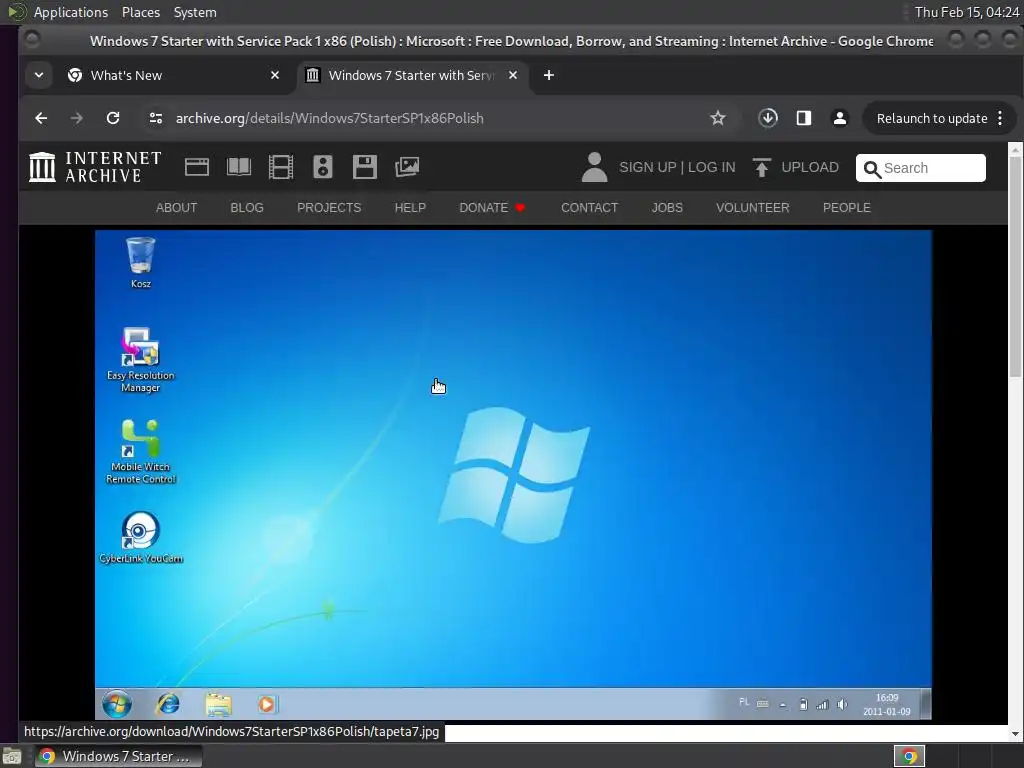Viewport: 1024px width, 768px height.
Task: Click the clock in the top panel
Action: tap(967, 12)
